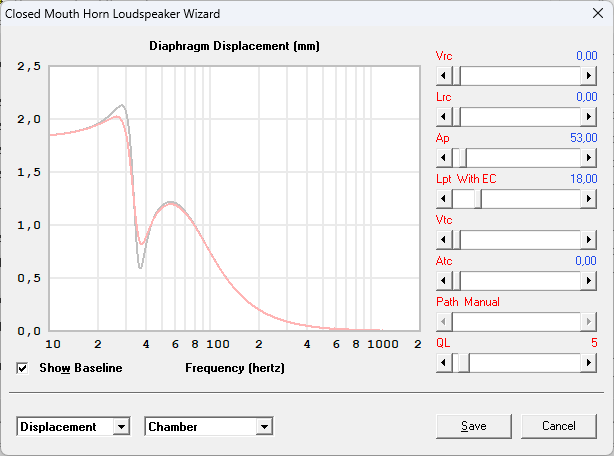Decrease Vrc with left scroll arrow

pos(444,76)
